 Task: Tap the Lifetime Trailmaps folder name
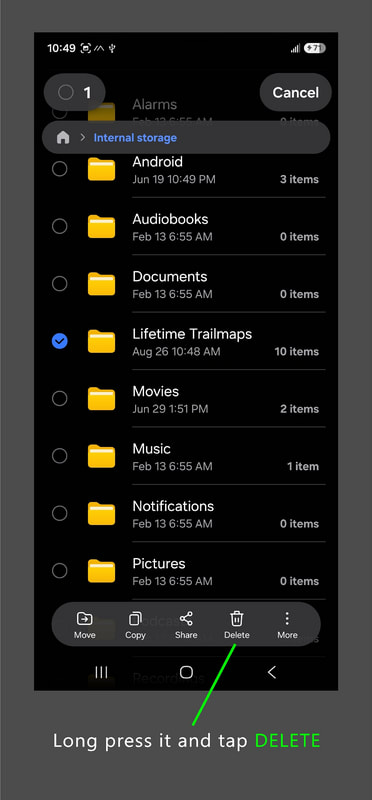(192, 334)
